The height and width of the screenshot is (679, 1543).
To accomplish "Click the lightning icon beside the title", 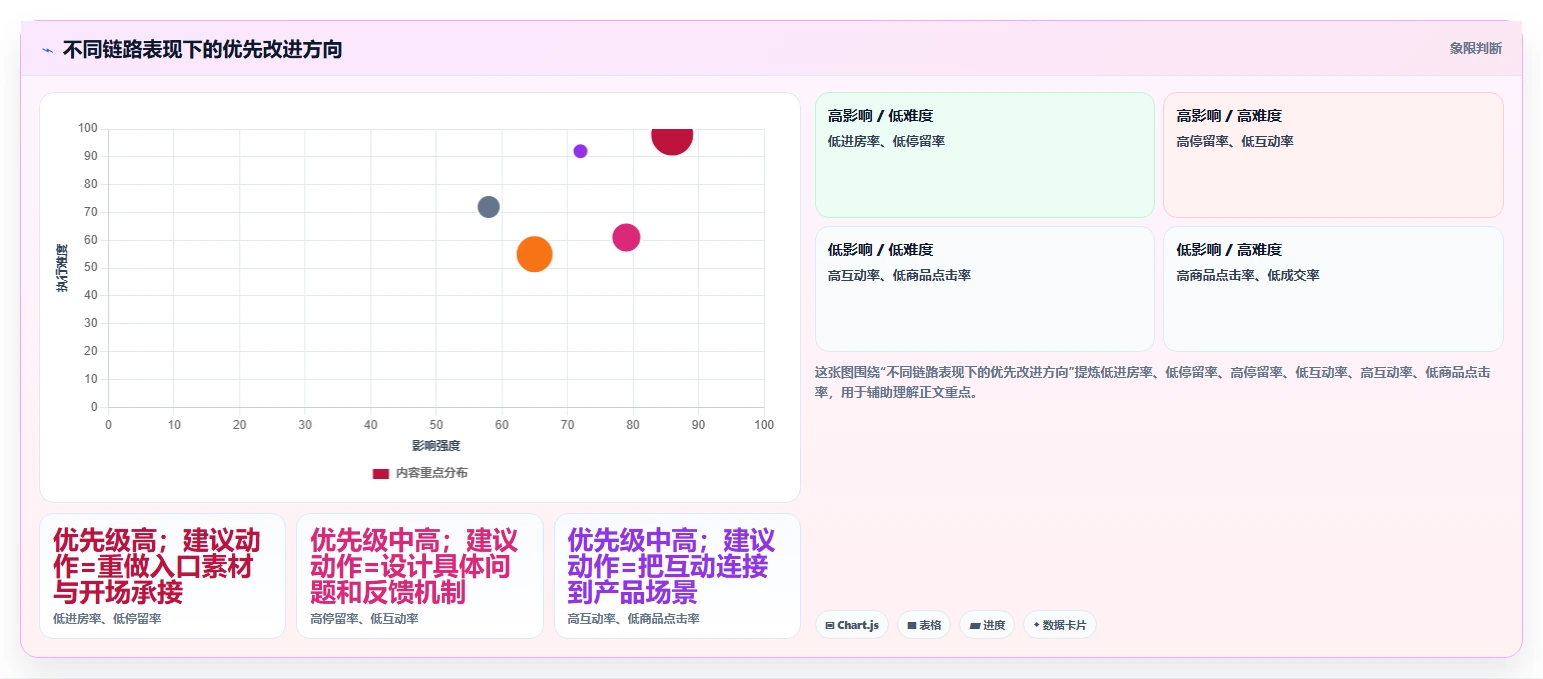I will coord(47,49).
